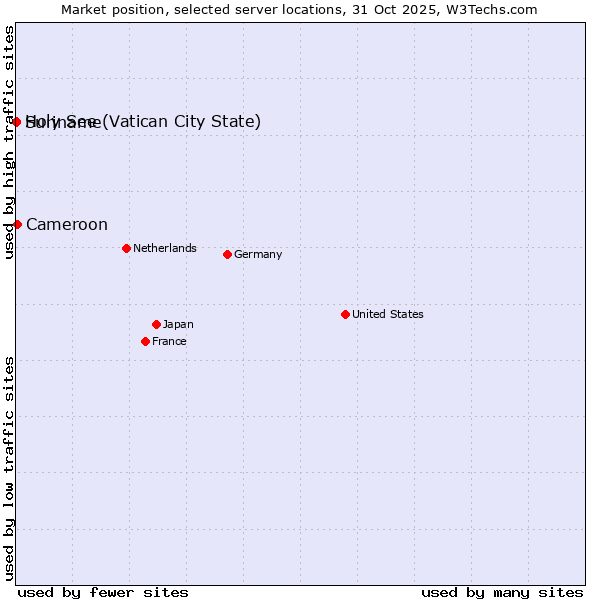Click the Cameroon red marker
This screenshot has height=600, width=600.
point(17,224)
